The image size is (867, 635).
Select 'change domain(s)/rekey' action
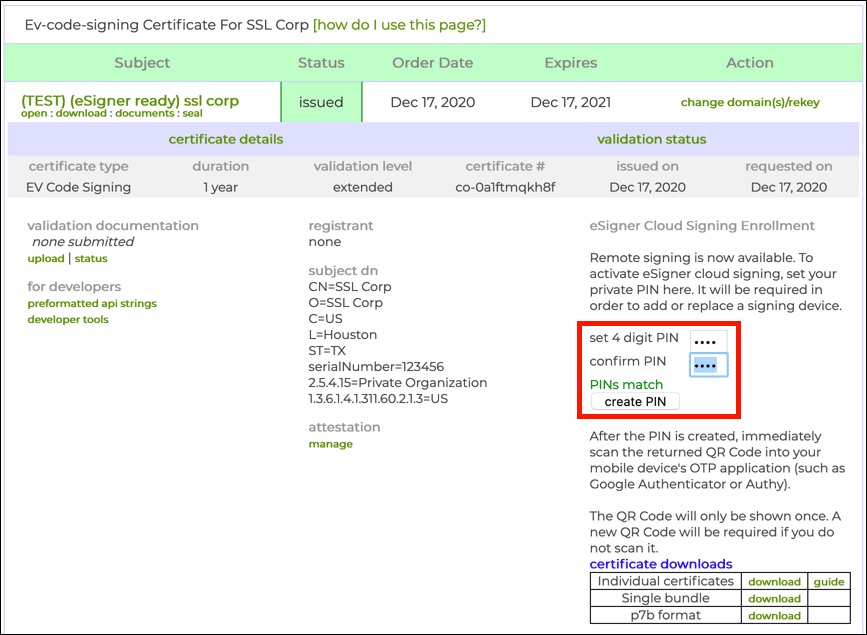coord(750,102)
